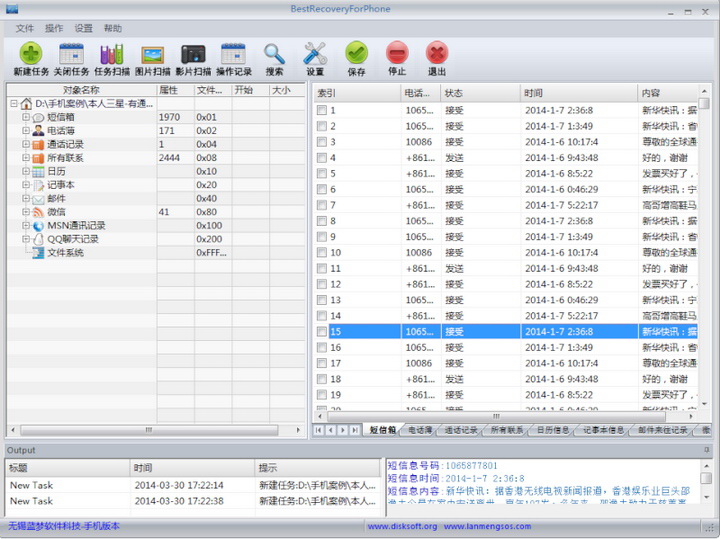Tick checkbox of message row 5
720x539 pixels.
pyautogui.click(x=322, y=174)
